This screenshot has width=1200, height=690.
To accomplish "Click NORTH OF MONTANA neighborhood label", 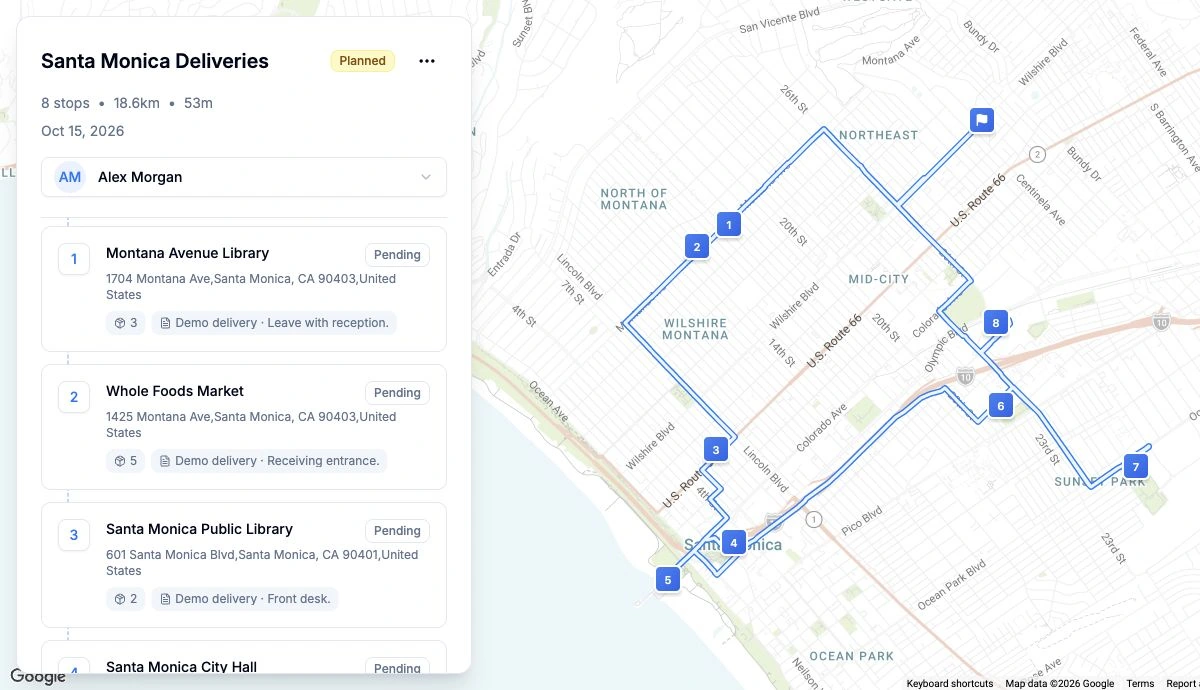I will pos(634,199).
